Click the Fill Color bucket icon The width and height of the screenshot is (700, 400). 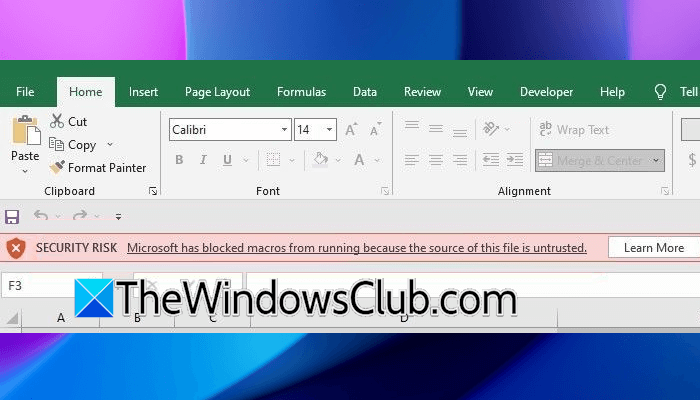click(x=320, y=159)
